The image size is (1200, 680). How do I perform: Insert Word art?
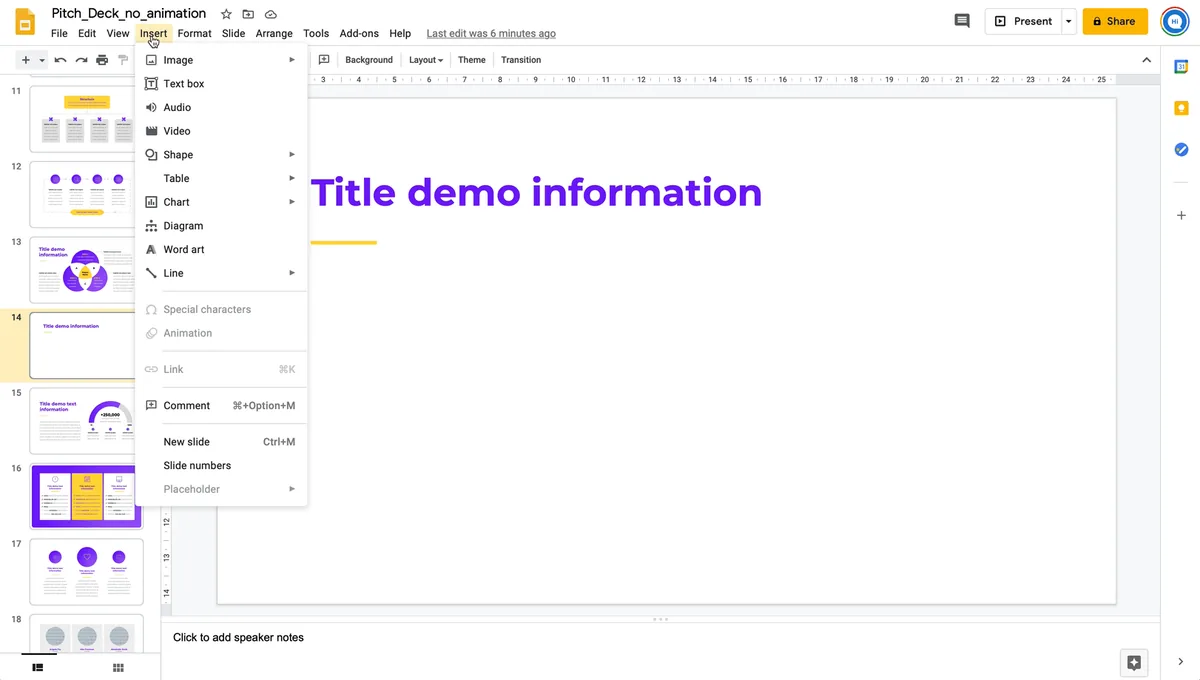(x=221, y=249)
